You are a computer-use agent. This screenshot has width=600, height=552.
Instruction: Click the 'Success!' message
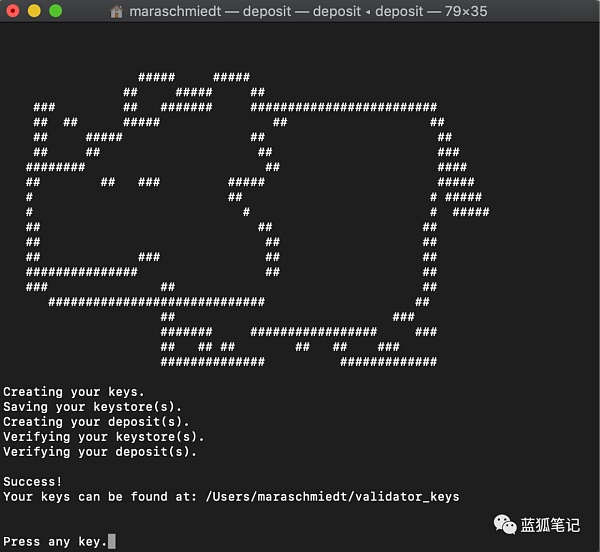pyautogui.click(x=33, y=481)
